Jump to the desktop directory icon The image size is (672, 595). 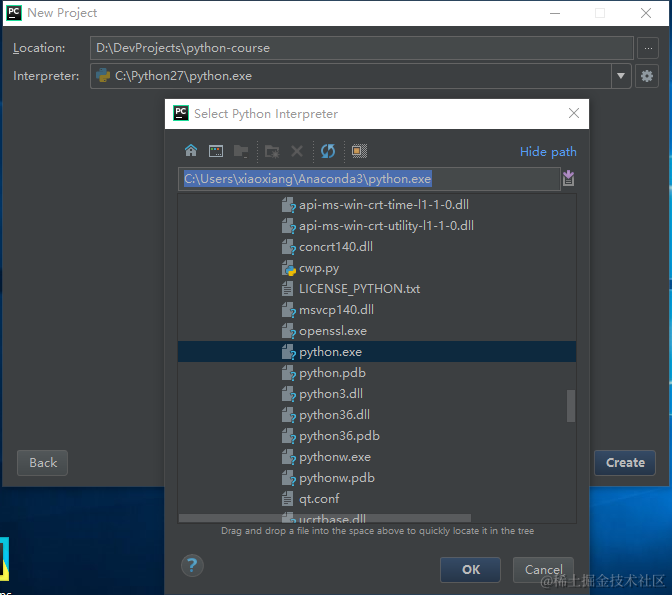[216, 151]
